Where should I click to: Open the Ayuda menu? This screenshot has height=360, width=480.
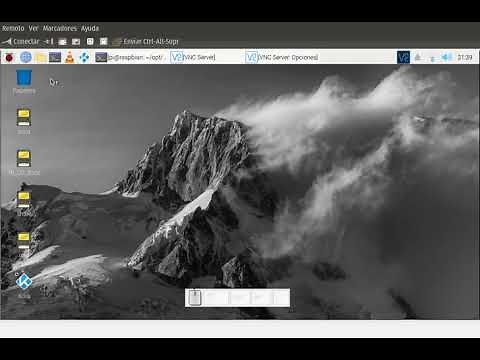click(90, 28)
